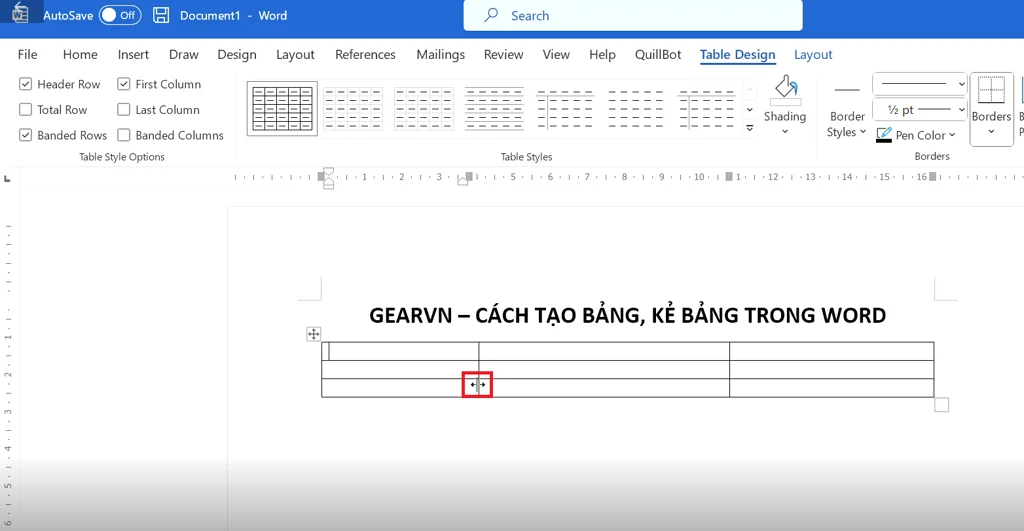
Task: Open the Shading dropdown arrow
Action: pyautogui.click(x=785, y=131)
